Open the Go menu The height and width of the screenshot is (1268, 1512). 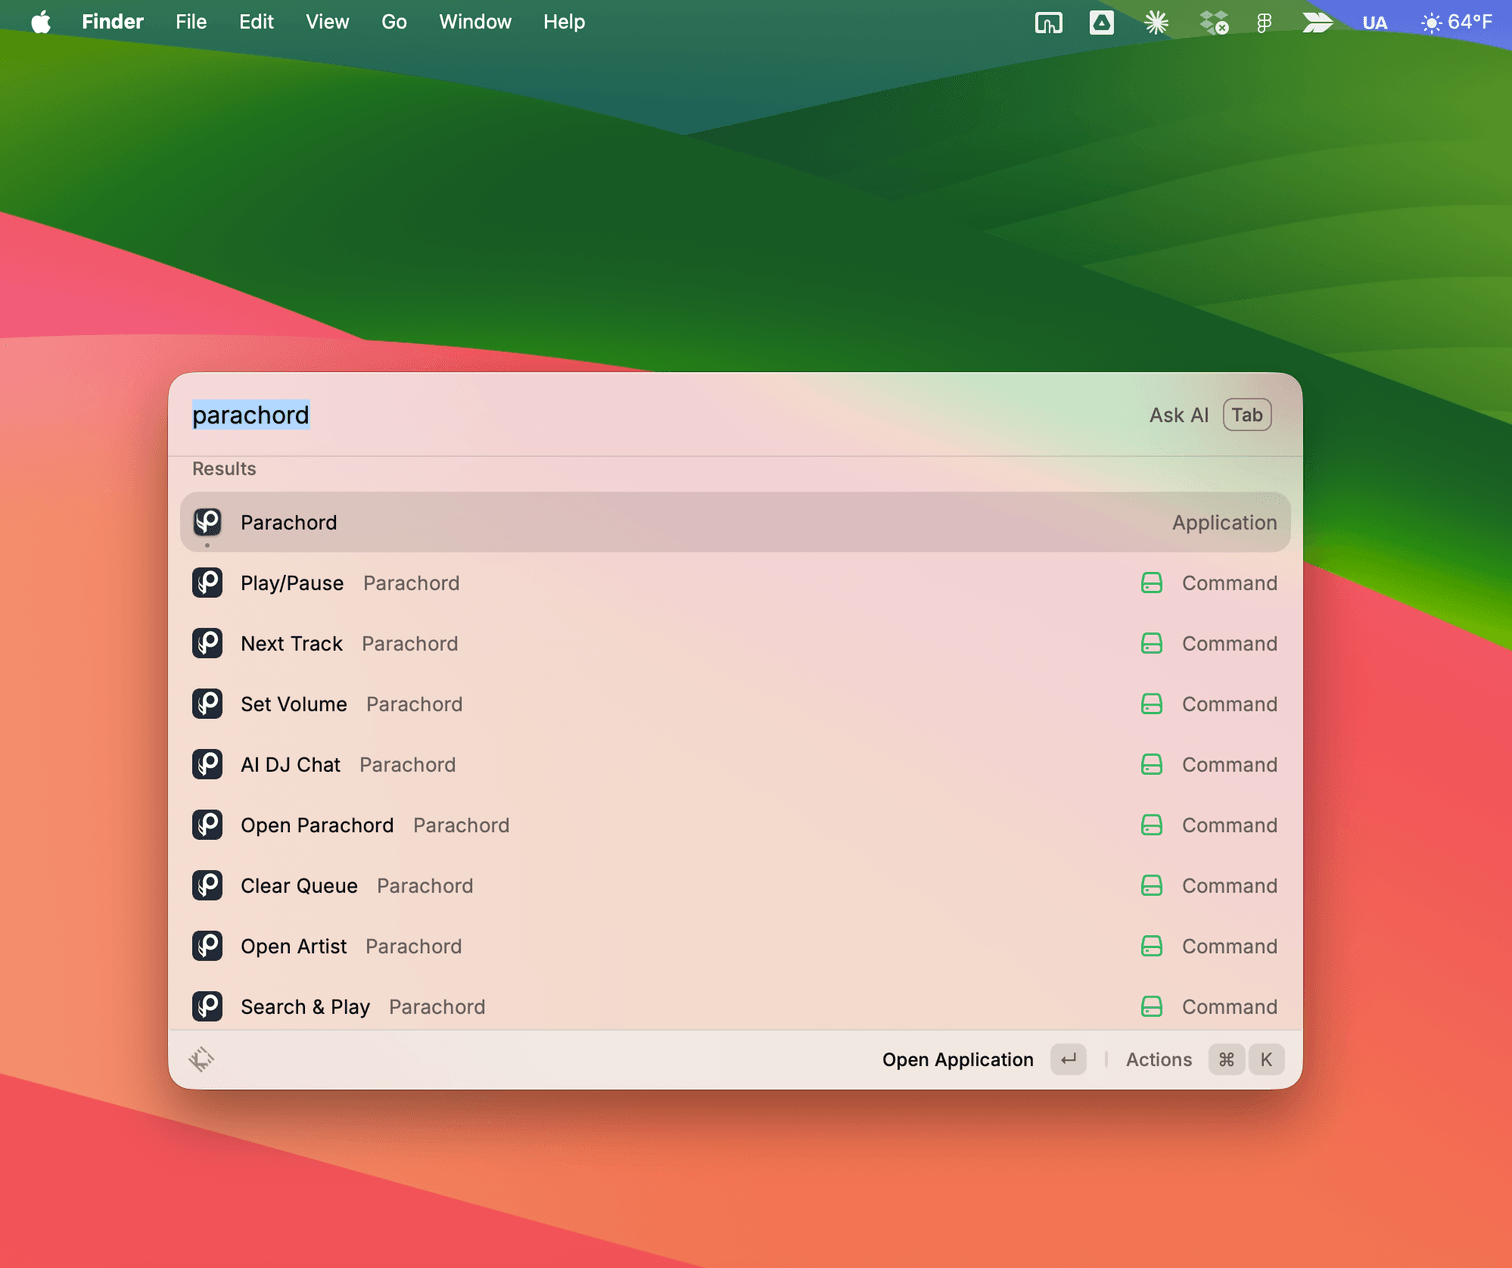(394, 22)
